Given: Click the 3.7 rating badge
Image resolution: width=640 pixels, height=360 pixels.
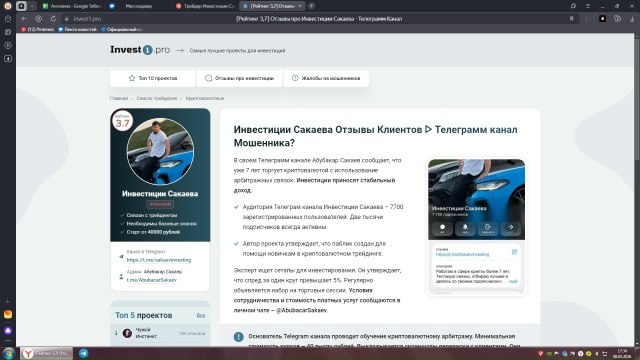Looking at the screenshot, I should pos(122,121).
